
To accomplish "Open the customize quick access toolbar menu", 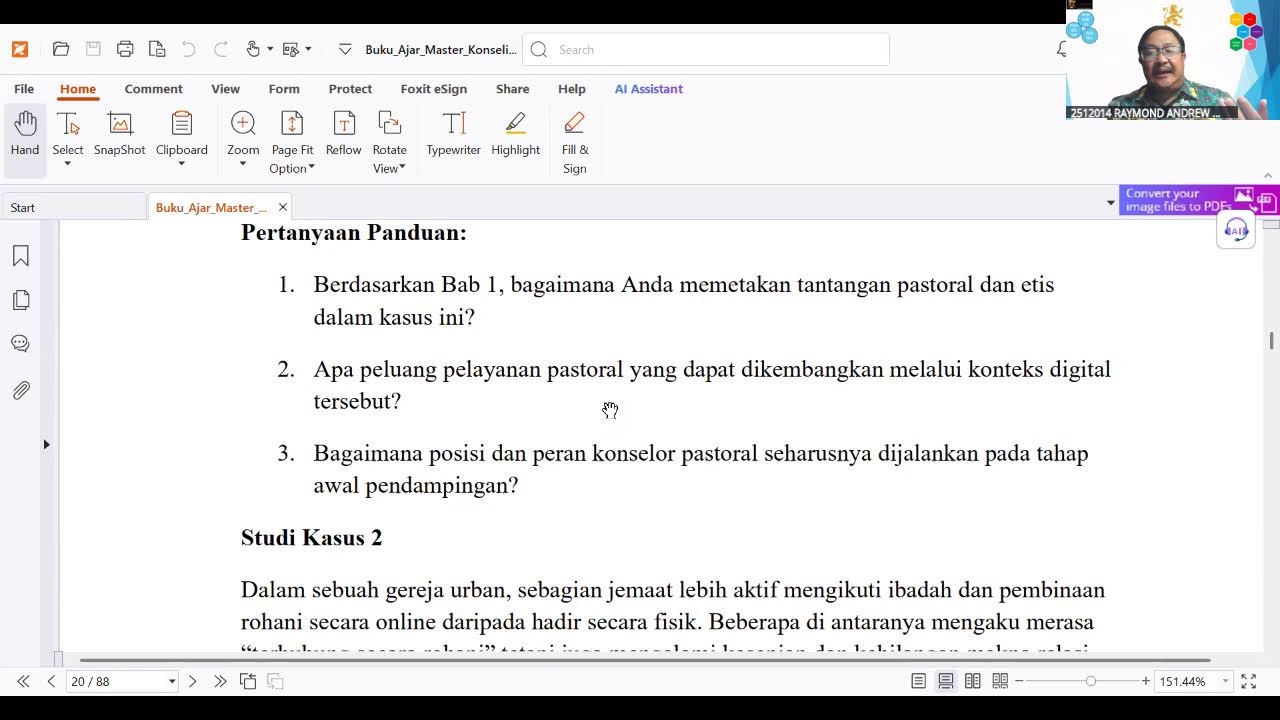I will click(x=345, y=49).
